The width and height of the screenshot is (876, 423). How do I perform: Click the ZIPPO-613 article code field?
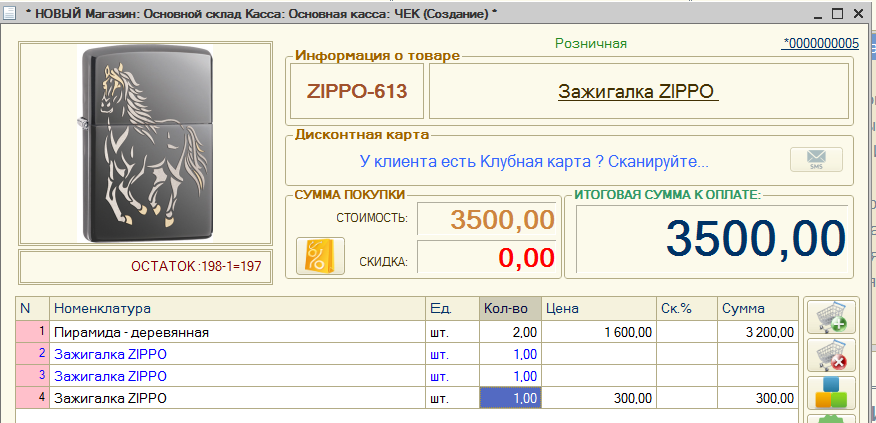click(x=357, y=91)
